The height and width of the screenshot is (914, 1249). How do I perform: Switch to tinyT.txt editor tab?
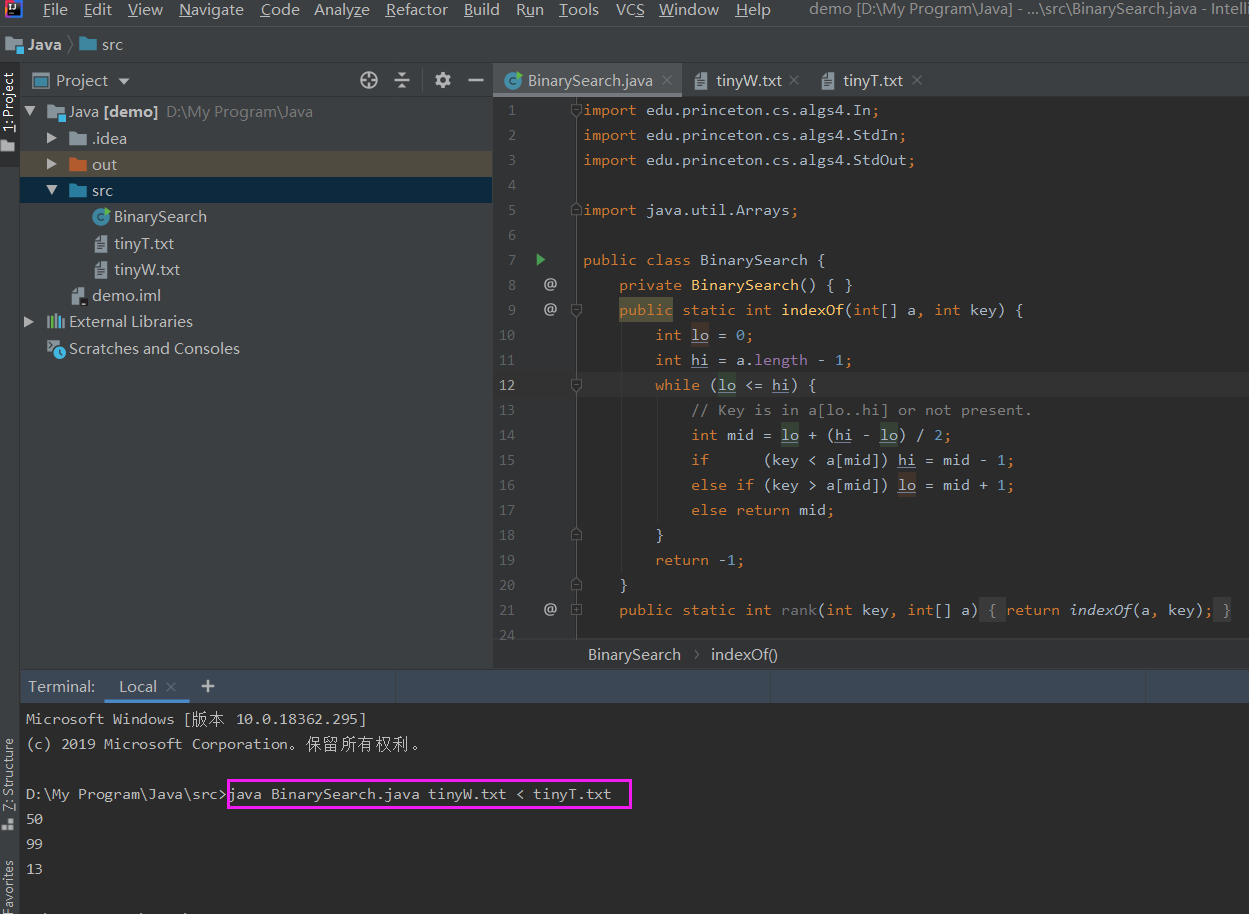(872, 81)
